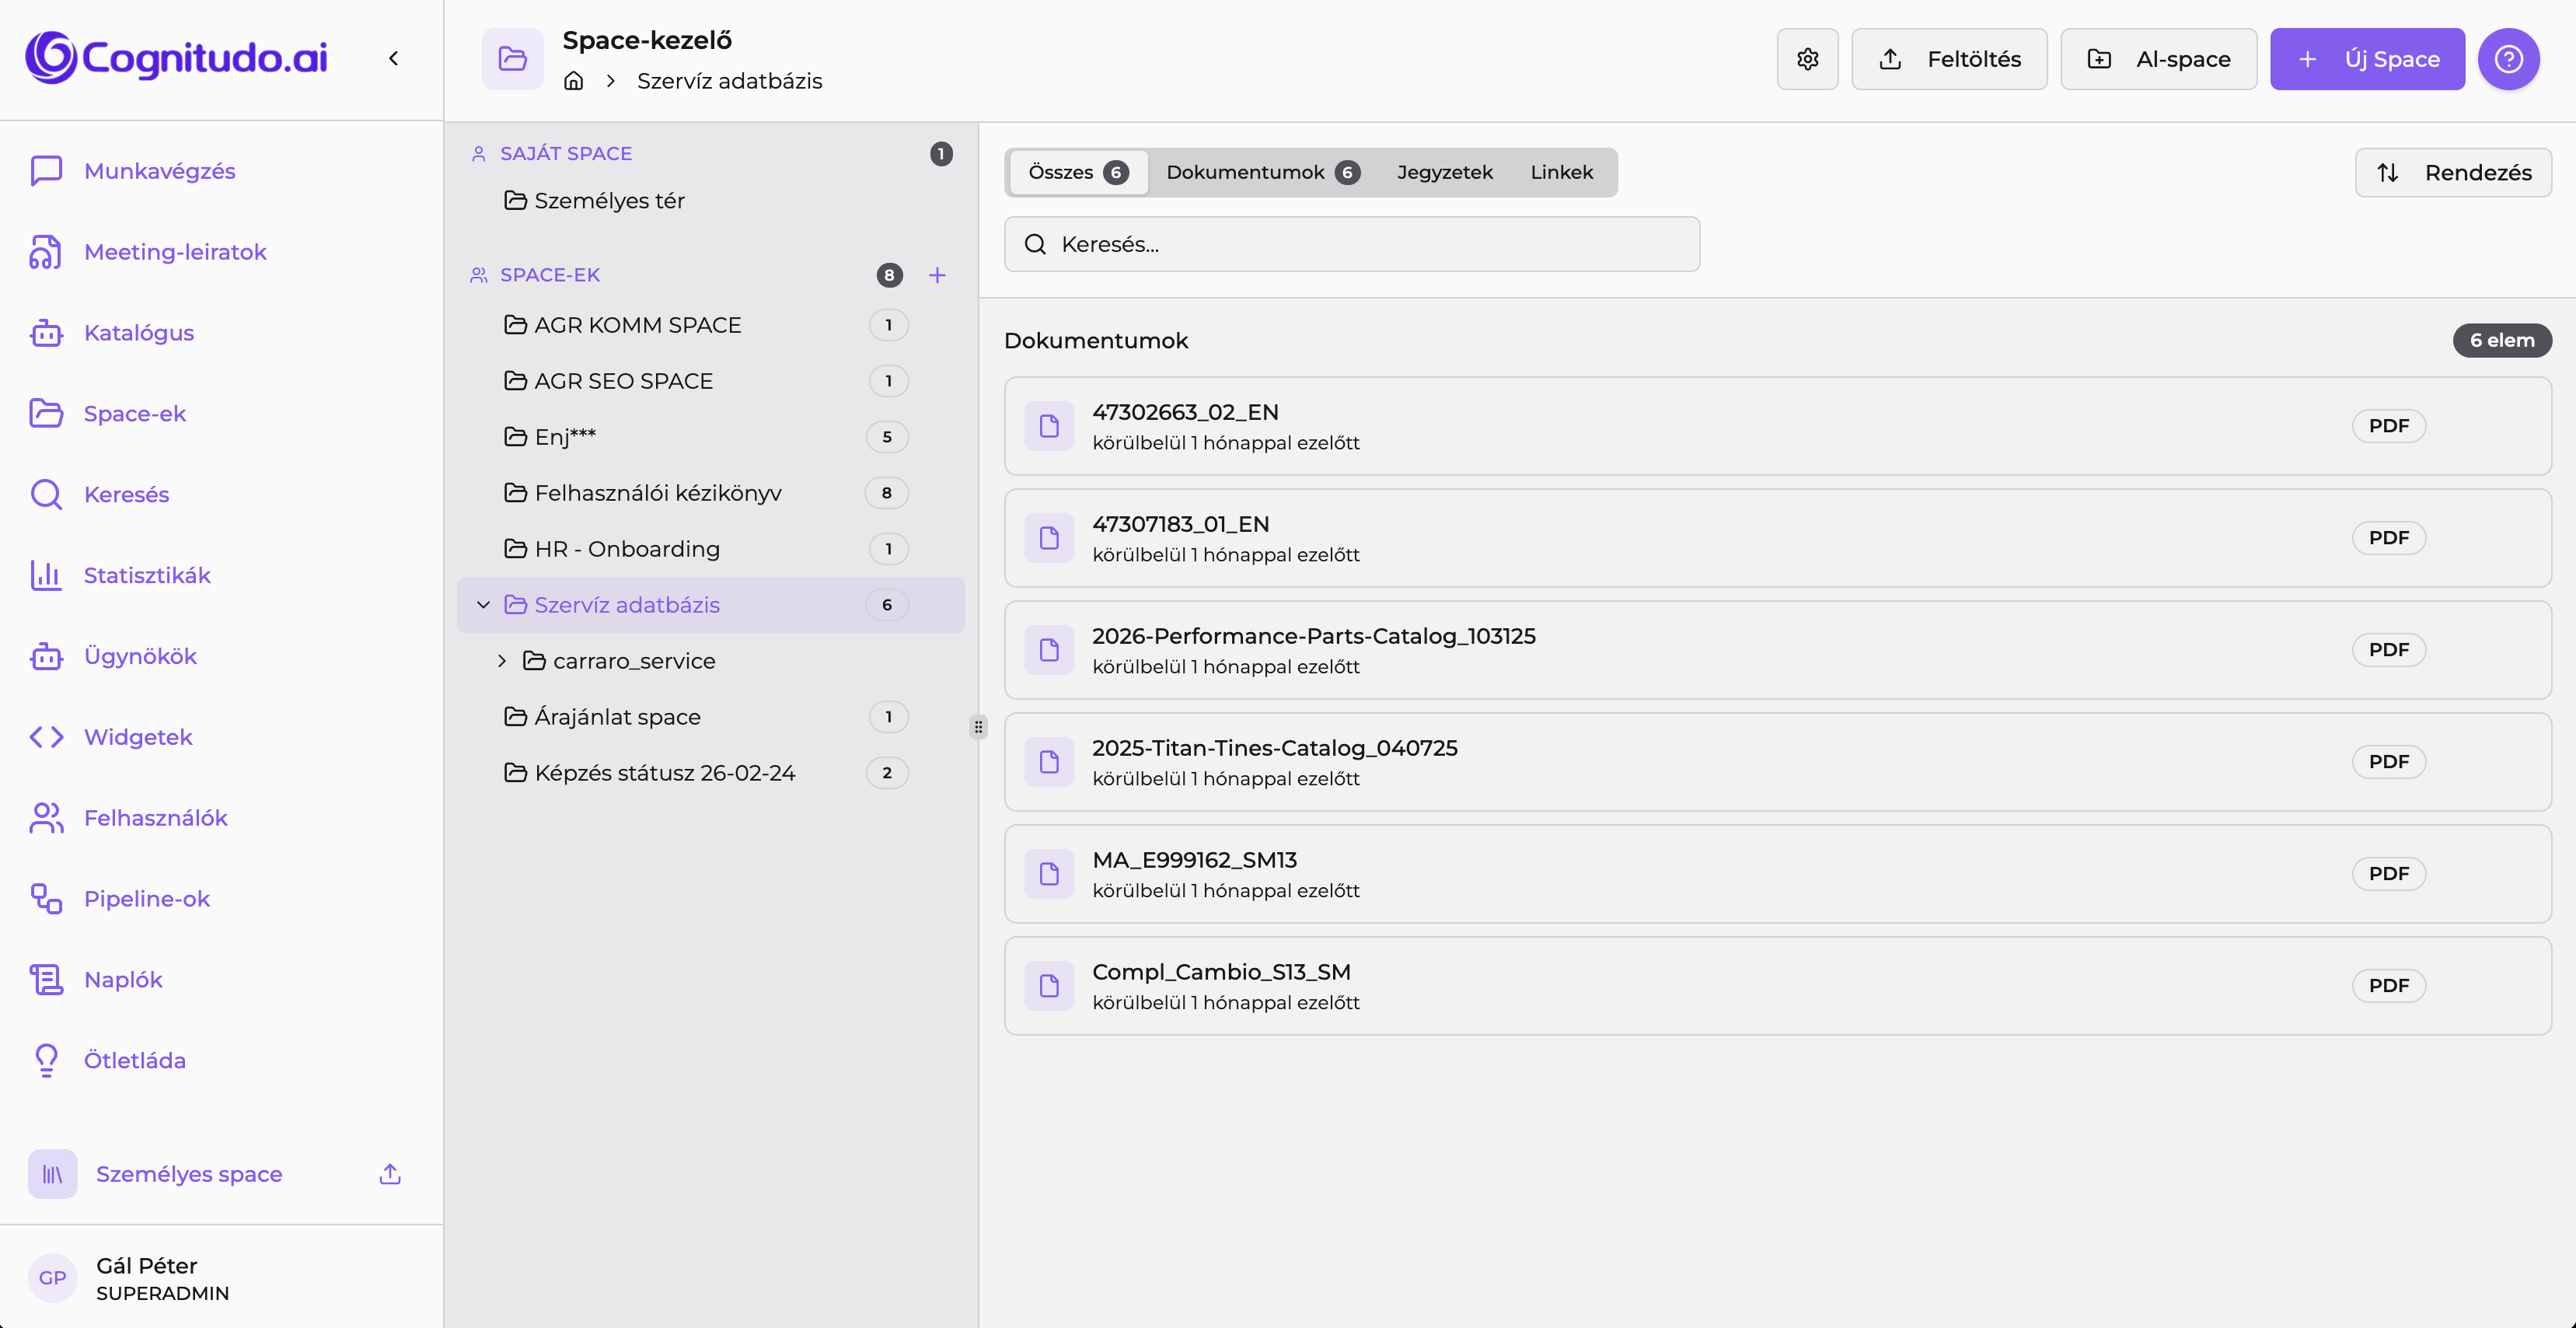The image size is (2576, 1328).
Task: Open the Rendezés sorting control
Action: tap(2452, 172)
